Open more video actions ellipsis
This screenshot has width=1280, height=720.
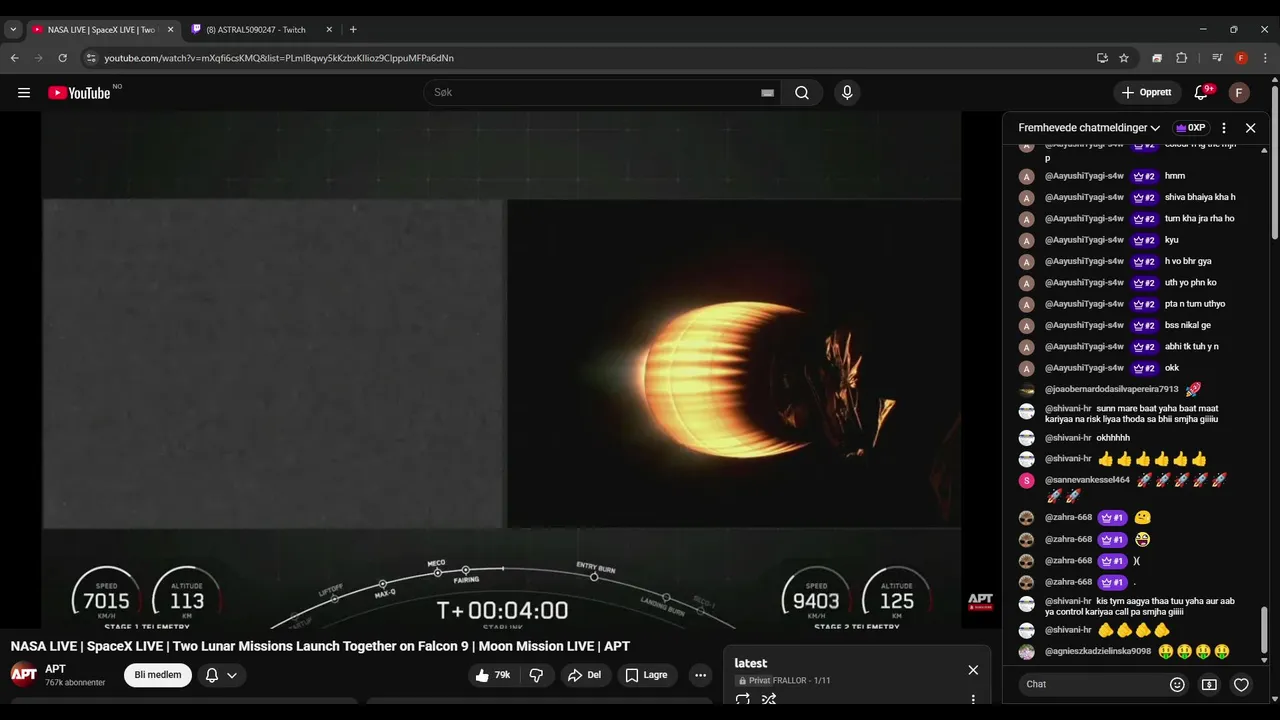[700, 675]
